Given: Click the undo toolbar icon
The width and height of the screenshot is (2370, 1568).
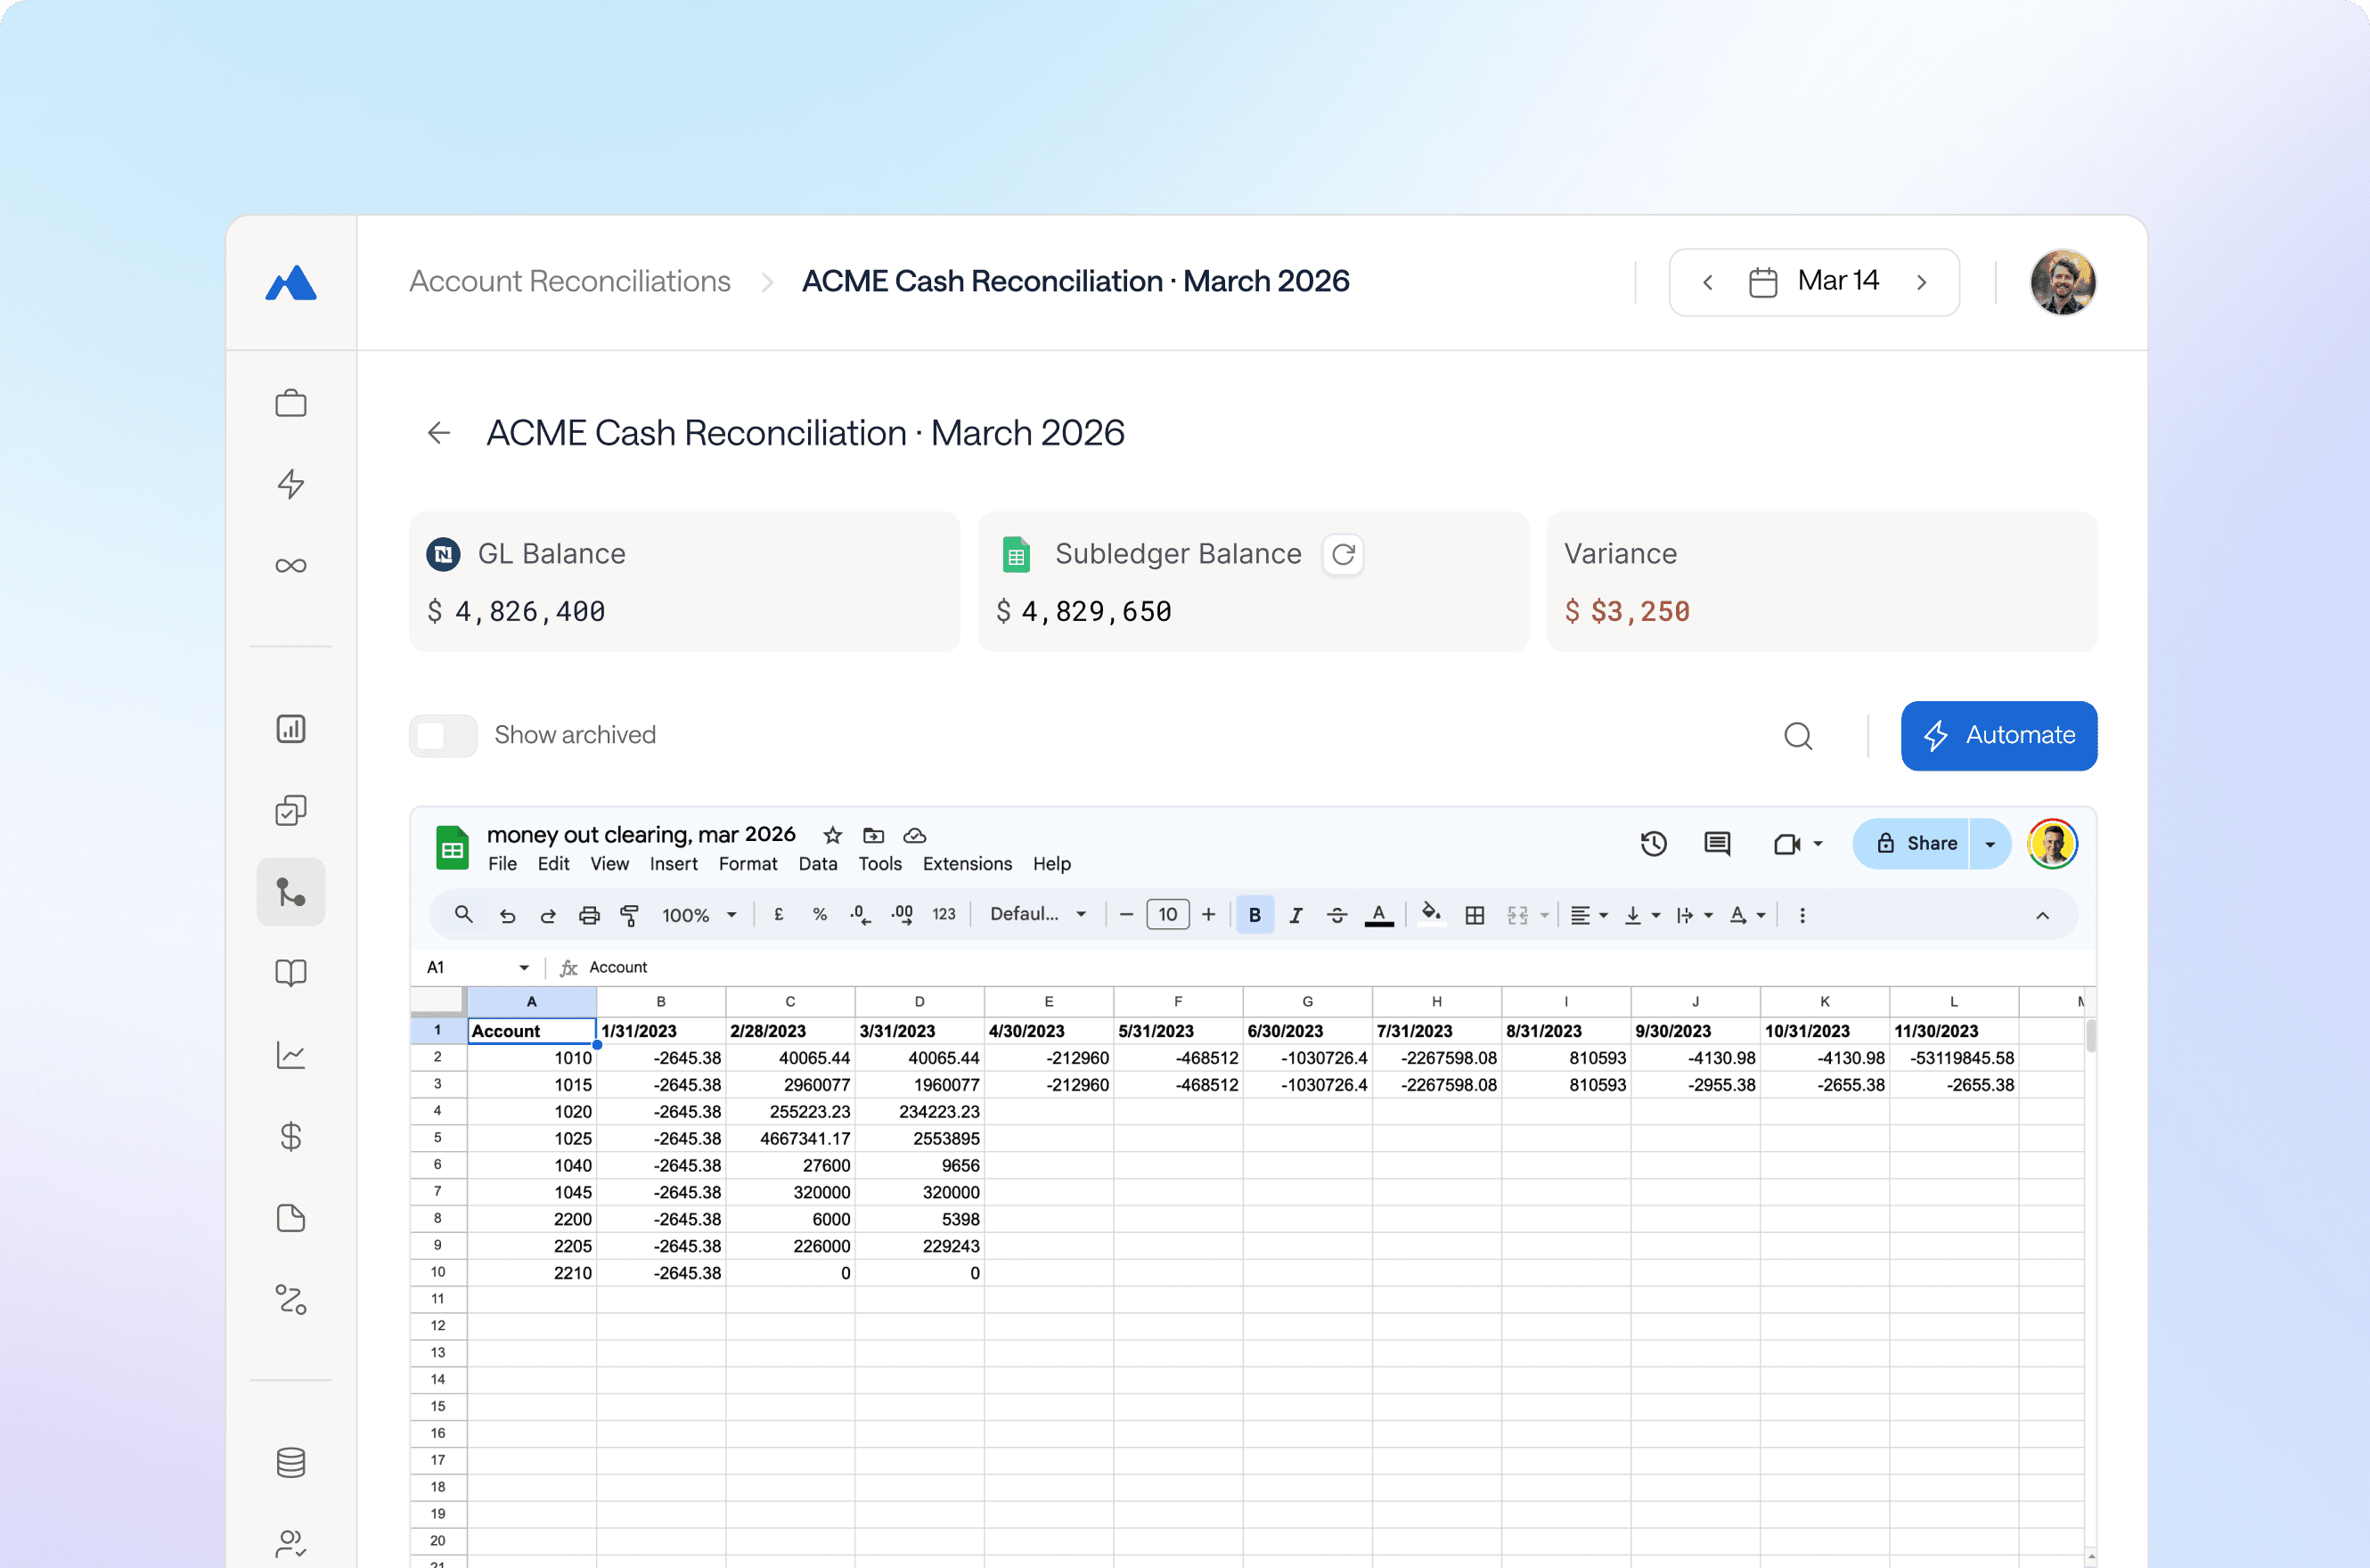Looking at the screenshot, I should (x=508, y=915).
